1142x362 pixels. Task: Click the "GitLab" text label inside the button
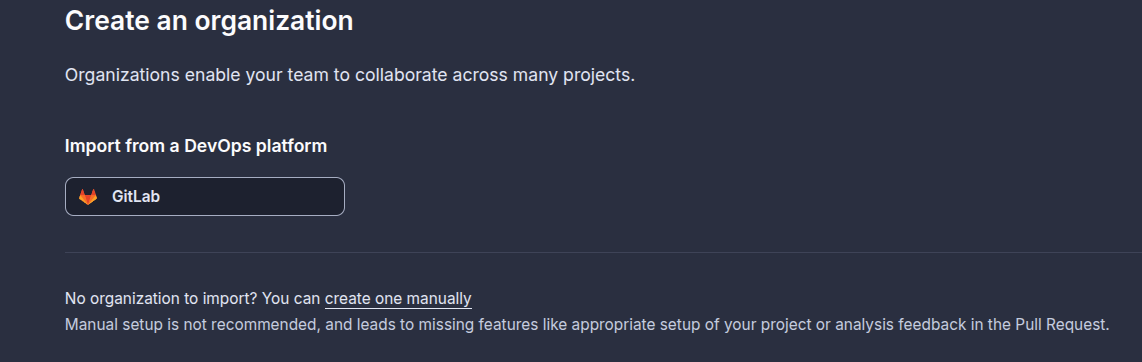(136, 197)
